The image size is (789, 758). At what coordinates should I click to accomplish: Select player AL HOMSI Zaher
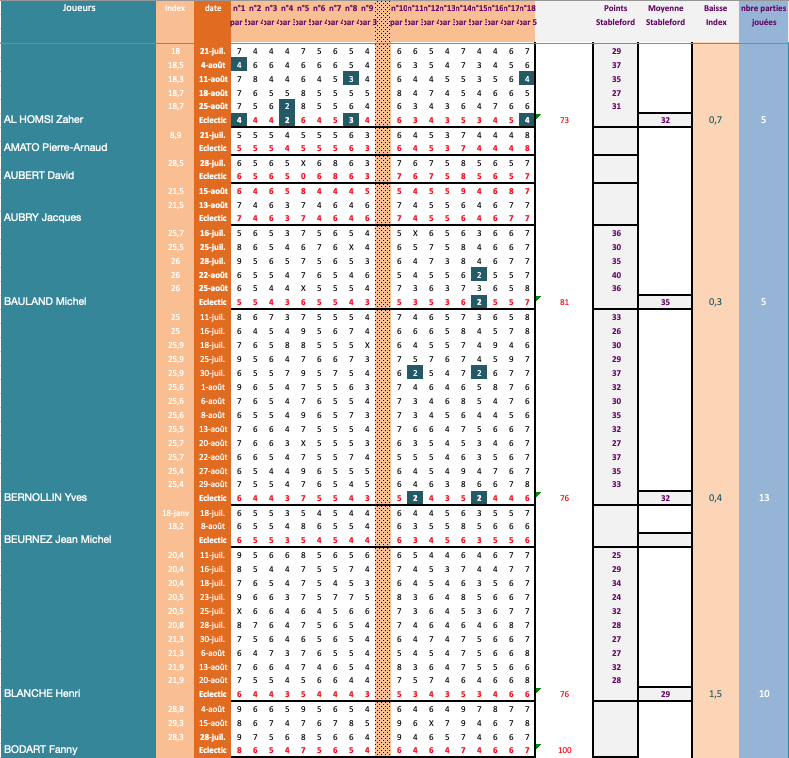pos(43,120)
